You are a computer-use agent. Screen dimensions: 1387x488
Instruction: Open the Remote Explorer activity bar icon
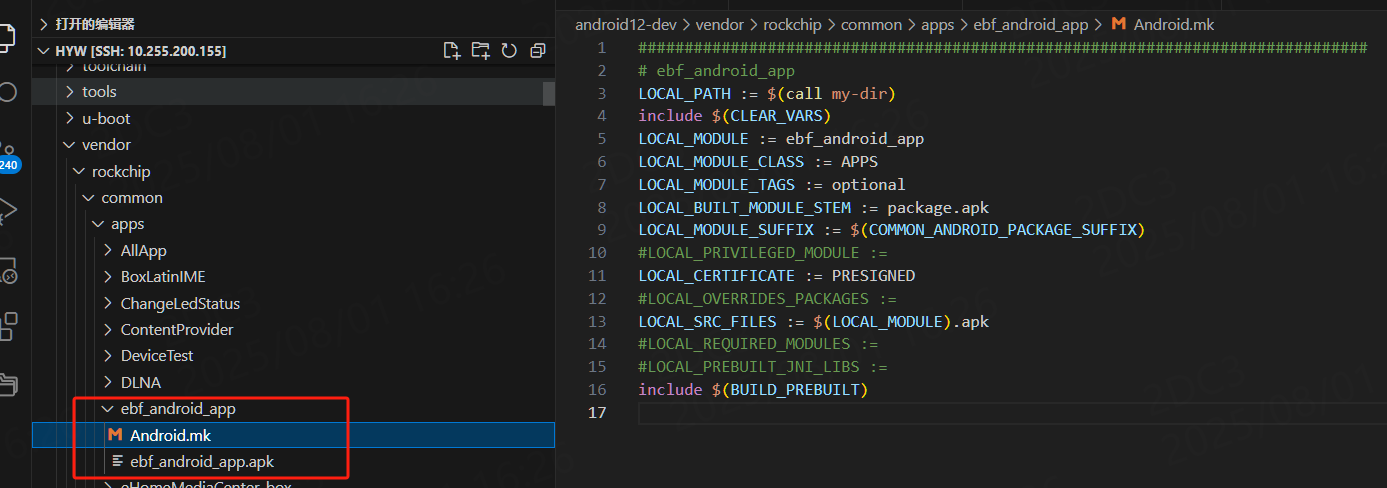pos(7,270)
